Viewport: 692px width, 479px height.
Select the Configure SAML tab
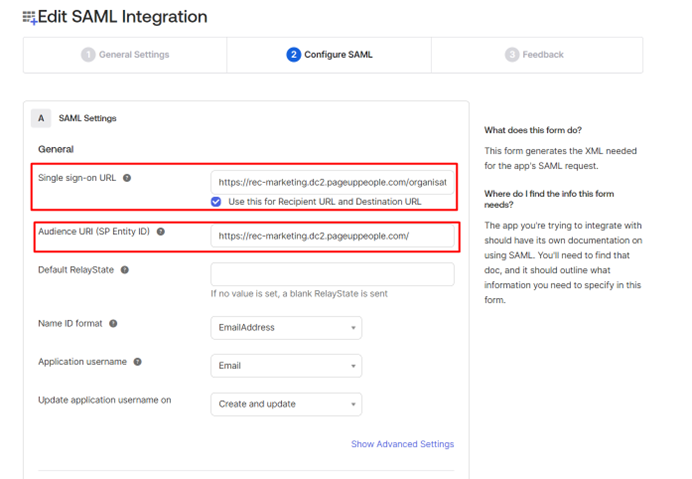coord(329,55)
